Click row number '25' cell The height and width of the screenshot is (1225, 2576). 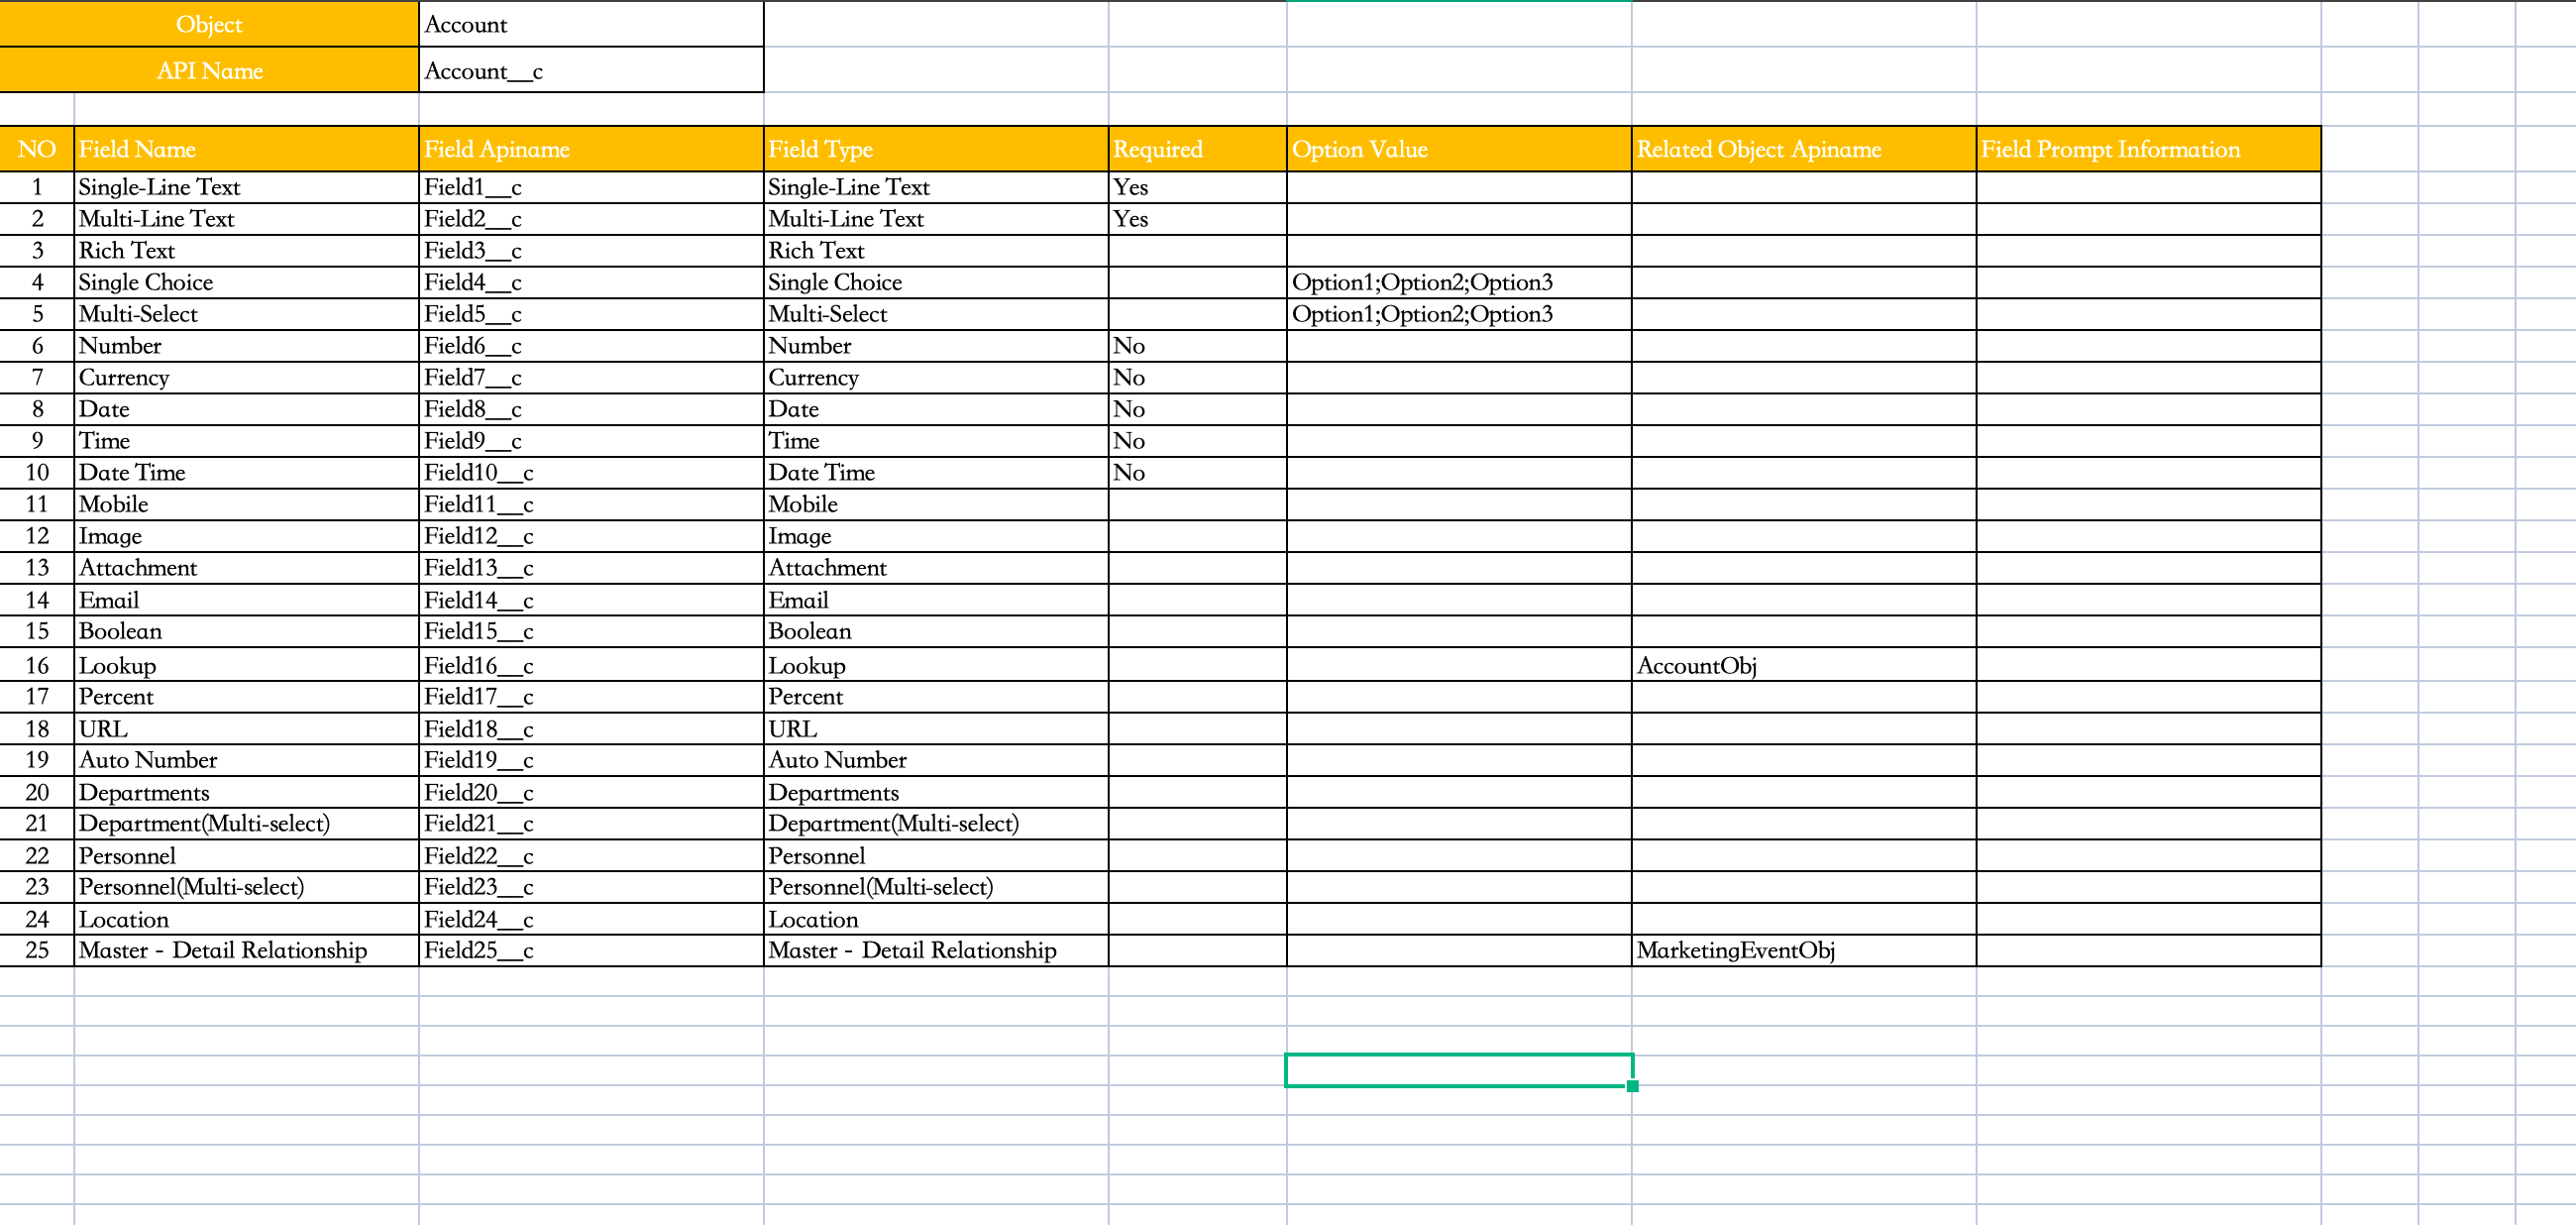point(37,951)
